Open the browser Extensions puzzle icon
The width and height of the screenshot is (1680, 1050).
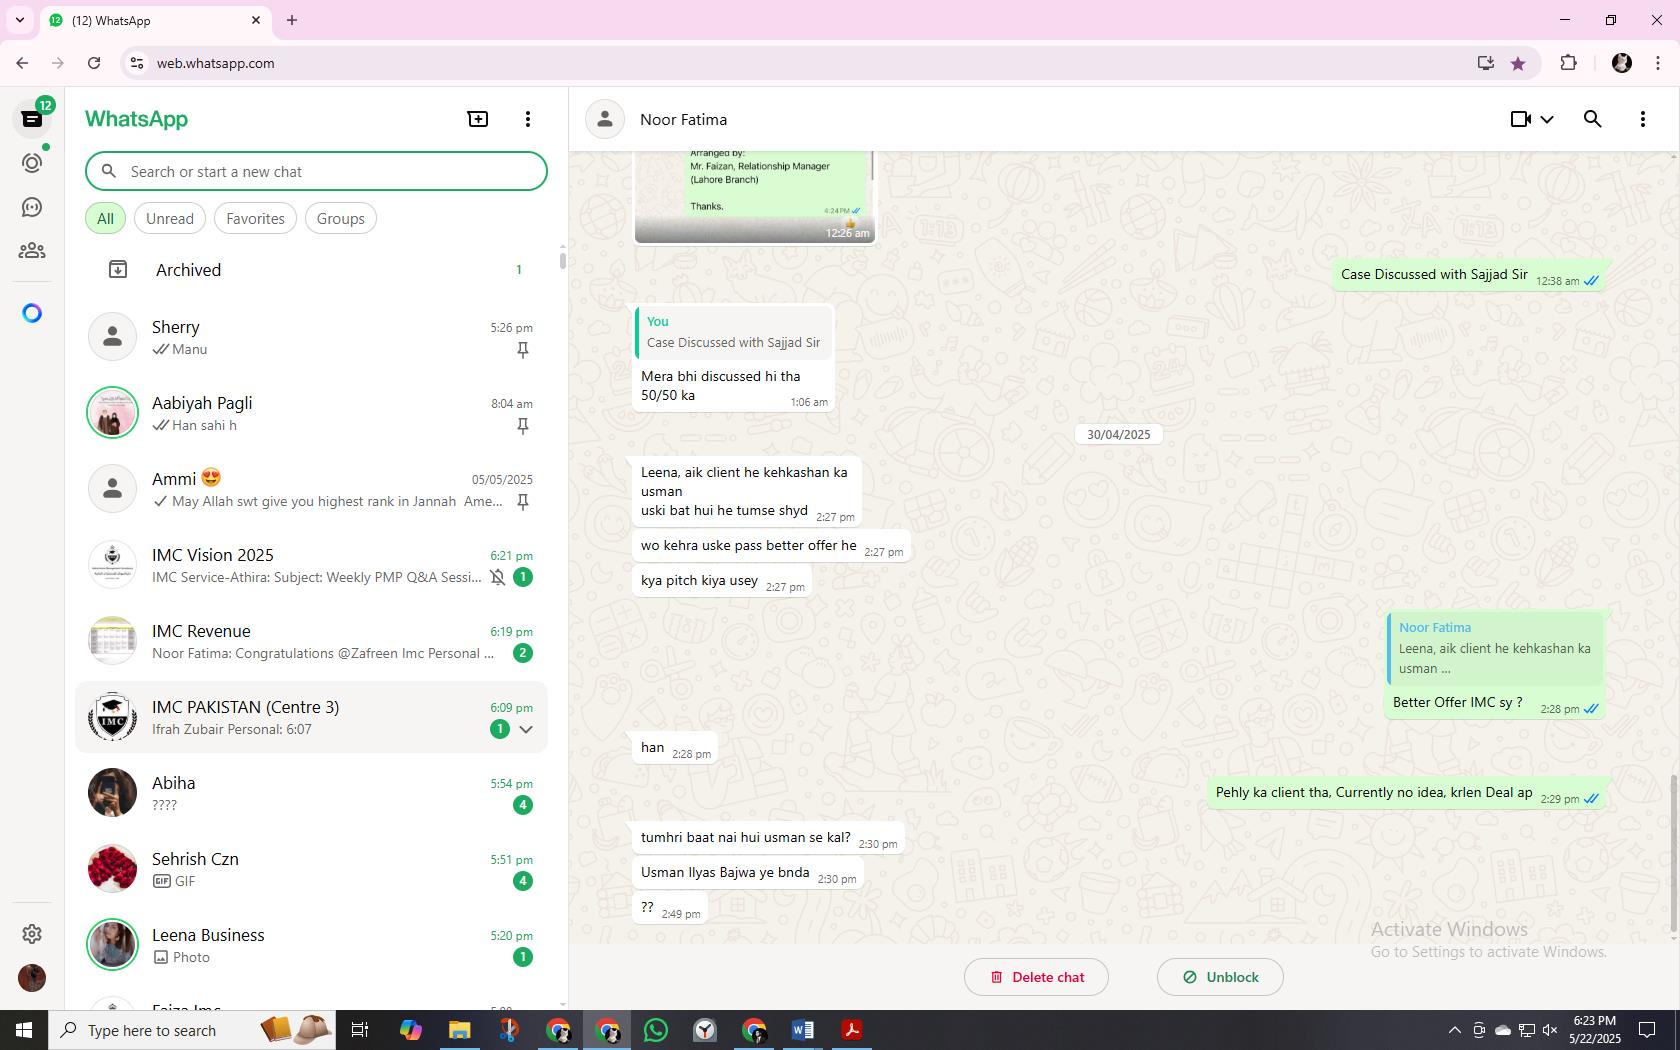pos(1568,63)
